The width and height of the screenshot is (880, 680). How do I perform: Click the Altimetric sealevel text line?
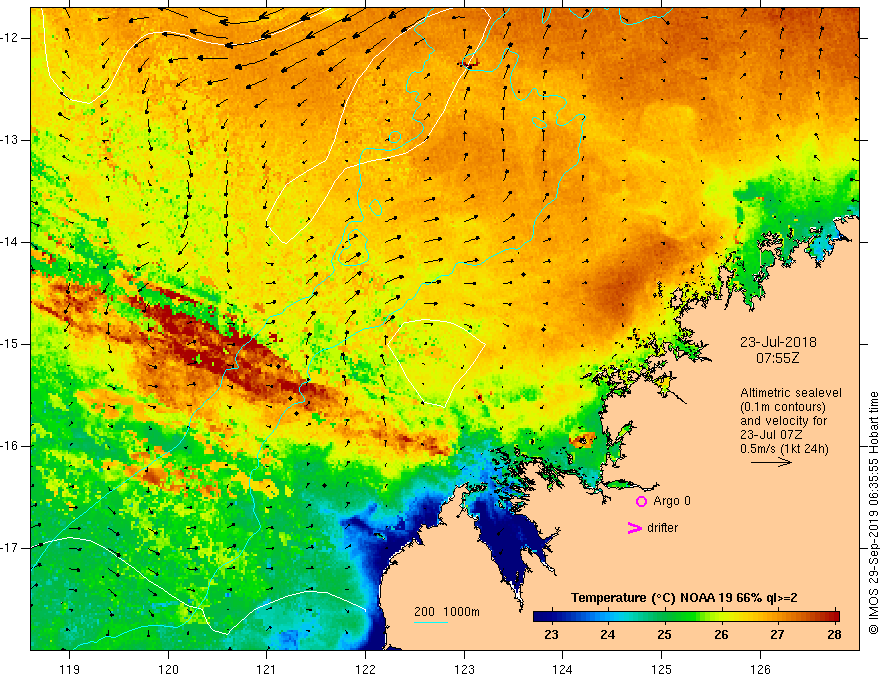tap(791, 393)
